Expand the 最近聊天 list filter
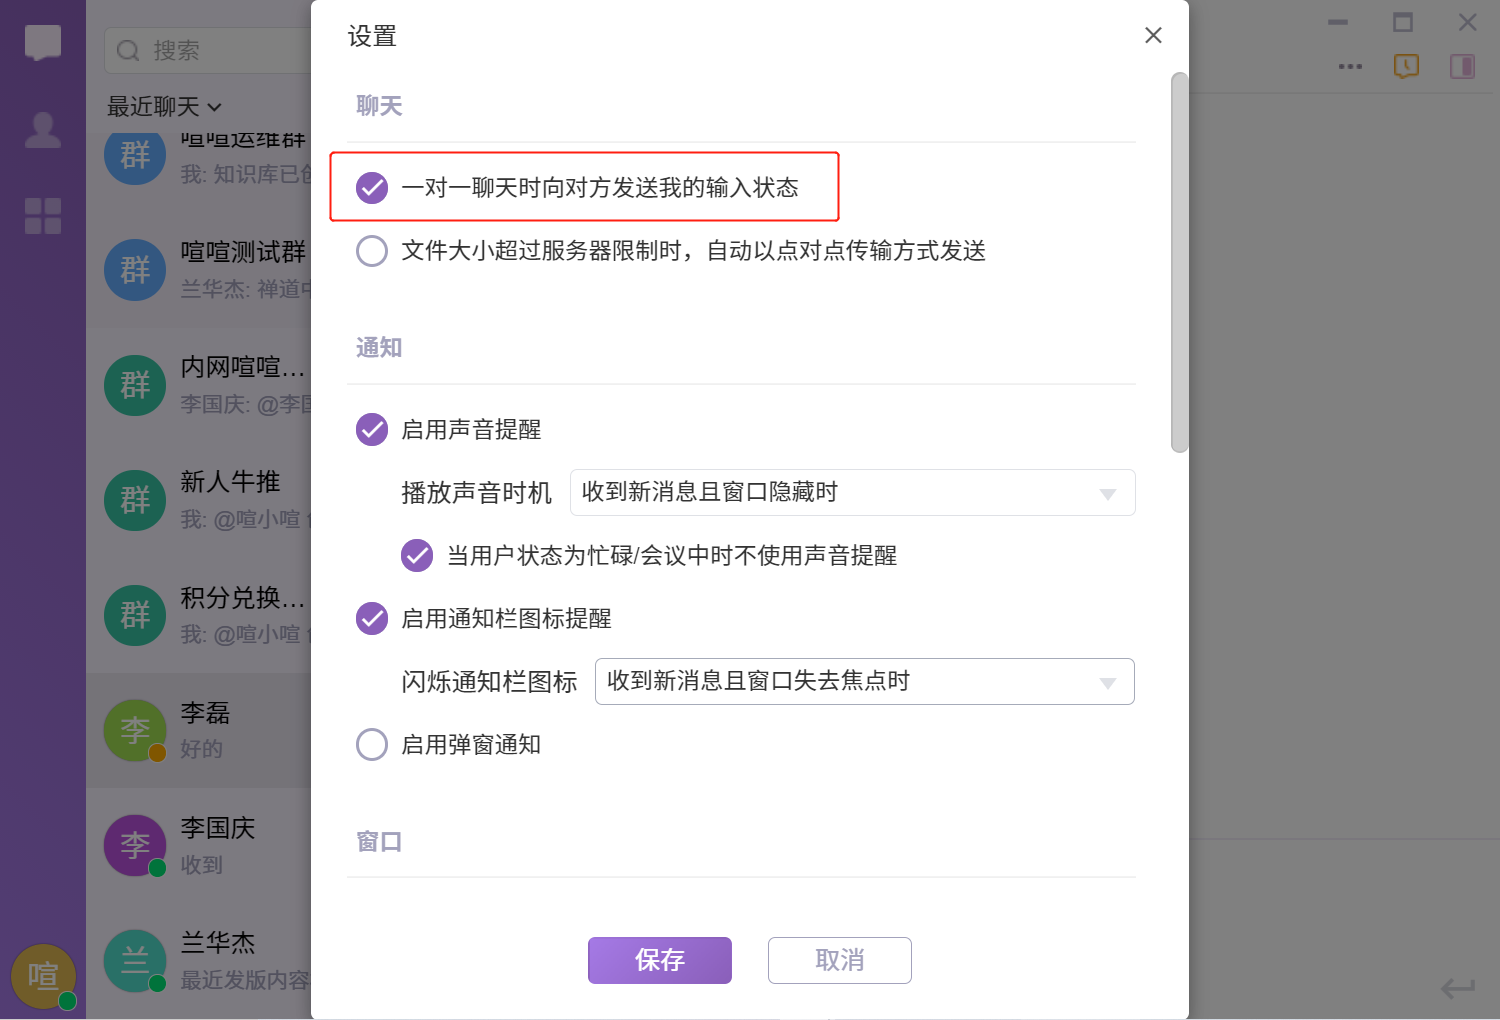The height and width of the screenshot is (1020, 1500). coord(165,107)
